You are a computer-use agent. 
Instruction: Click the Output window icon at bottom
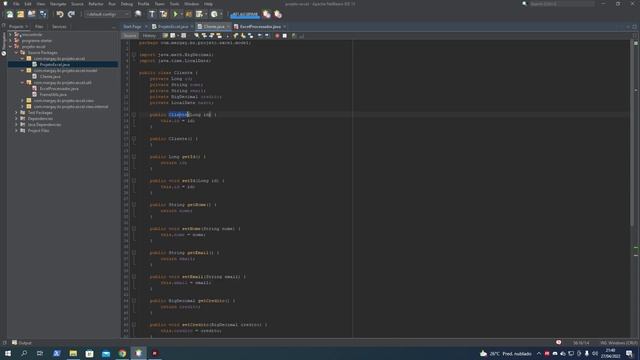point(15,342)
